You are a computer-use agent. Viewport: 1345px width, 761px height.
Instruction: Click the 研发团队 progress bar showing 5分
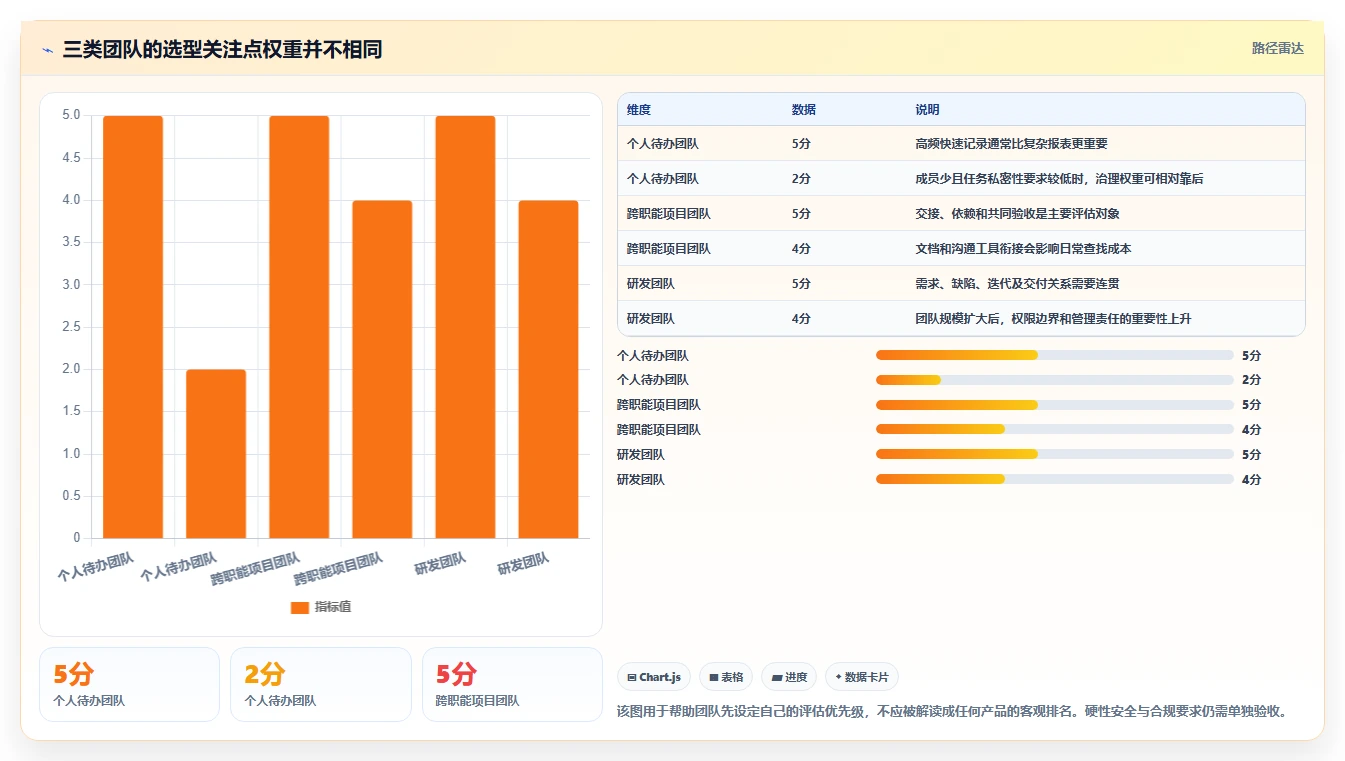[x=1055, y=455]
